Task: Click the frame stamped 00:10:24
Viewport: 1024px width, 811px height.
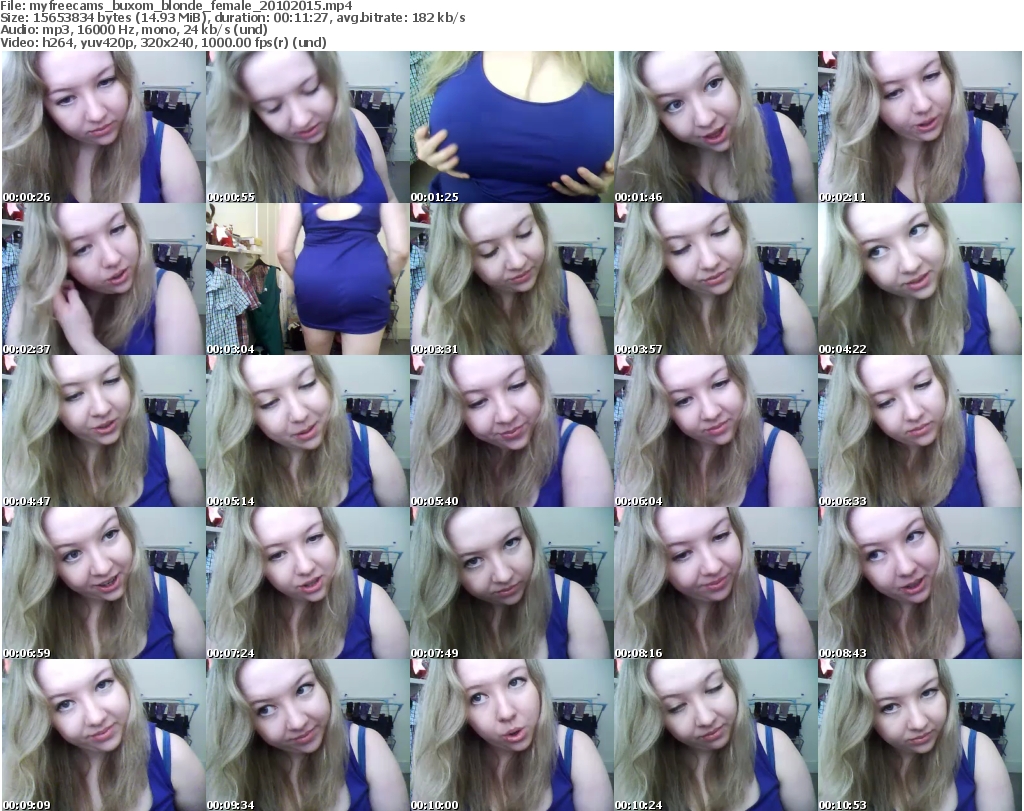Action: (716, 735)
